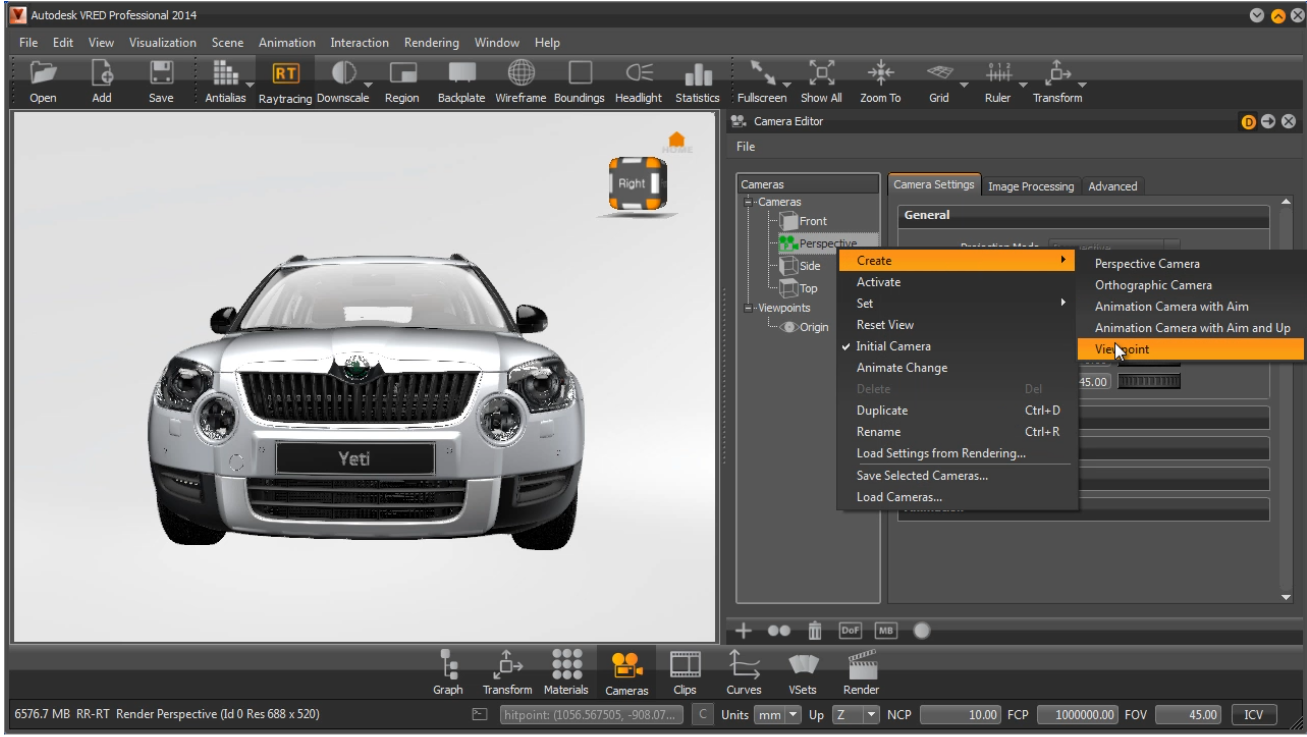This screenshot has width=1307, height=737.
Task: Click the plus icon at the Camera Editor bottom
Action: [x=744, y=630]
